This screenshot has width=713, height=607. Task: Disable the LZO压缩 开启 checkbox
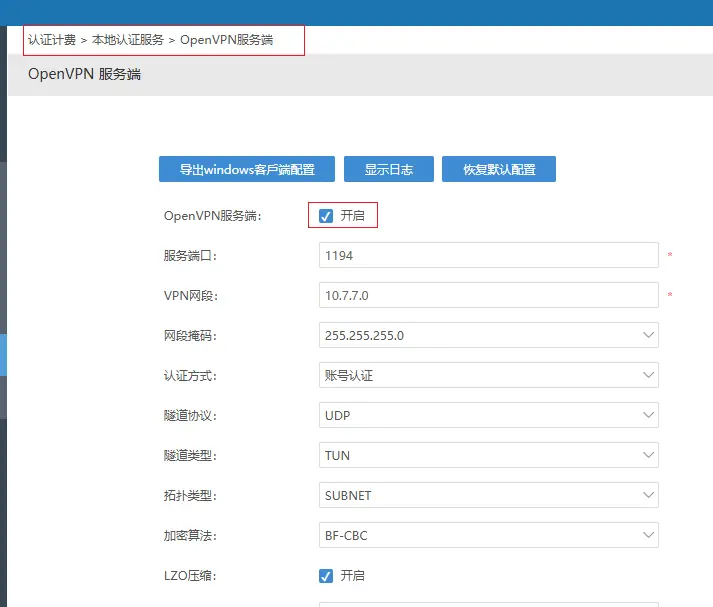[x=326, y=576]
